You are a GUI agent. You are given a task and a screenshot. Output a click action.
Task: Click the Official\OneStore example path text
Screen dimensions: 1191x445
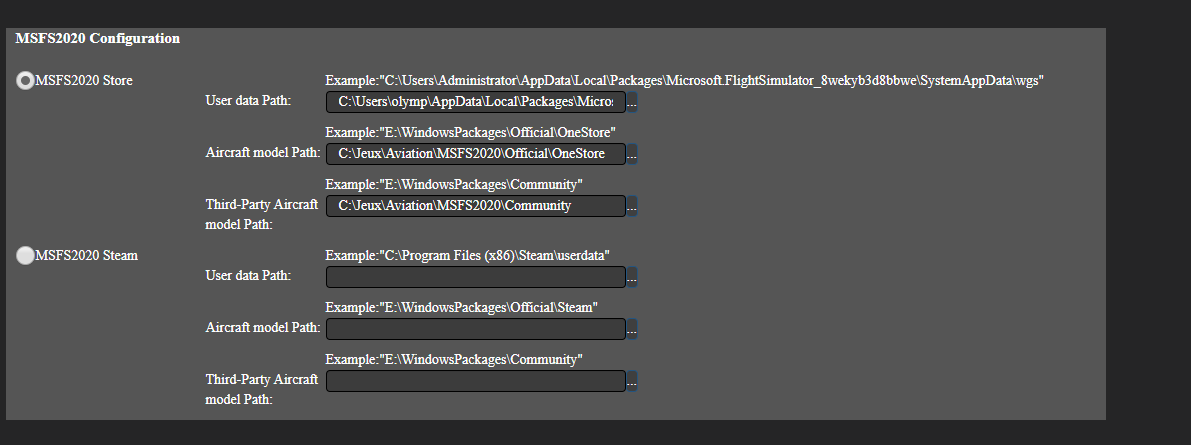pyautogui.click(x=470, y=132)
